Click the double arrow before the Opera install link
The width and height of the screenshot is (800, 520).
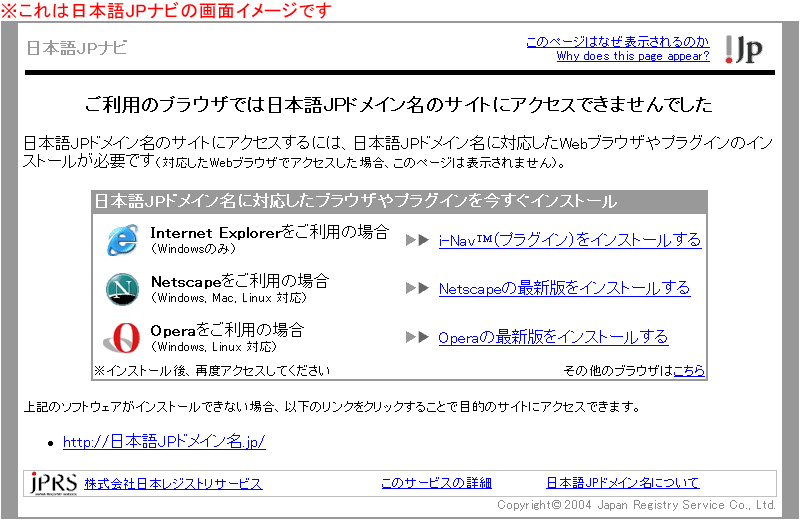[x=417, y=337]
